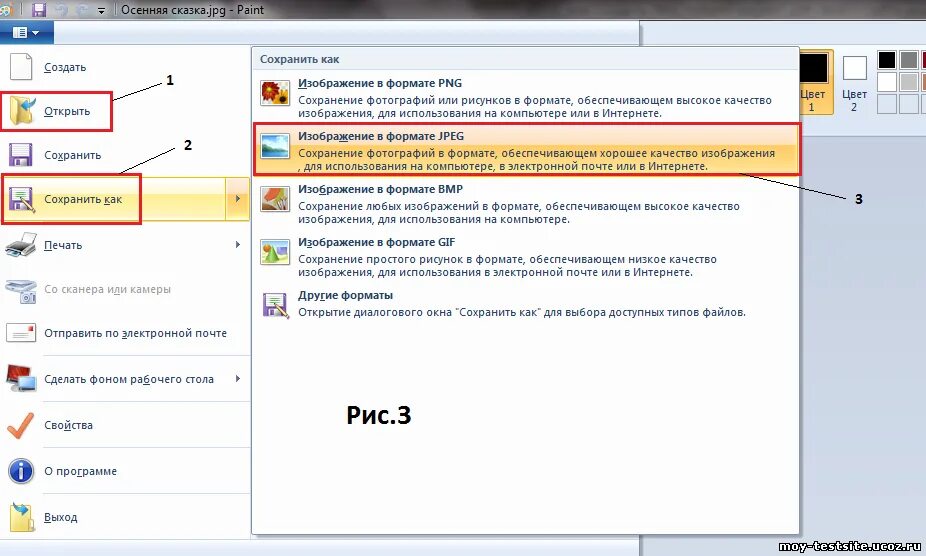Open the Печать printer menu item
Viewport: 926px width, 556px height.
pos(125,245)
